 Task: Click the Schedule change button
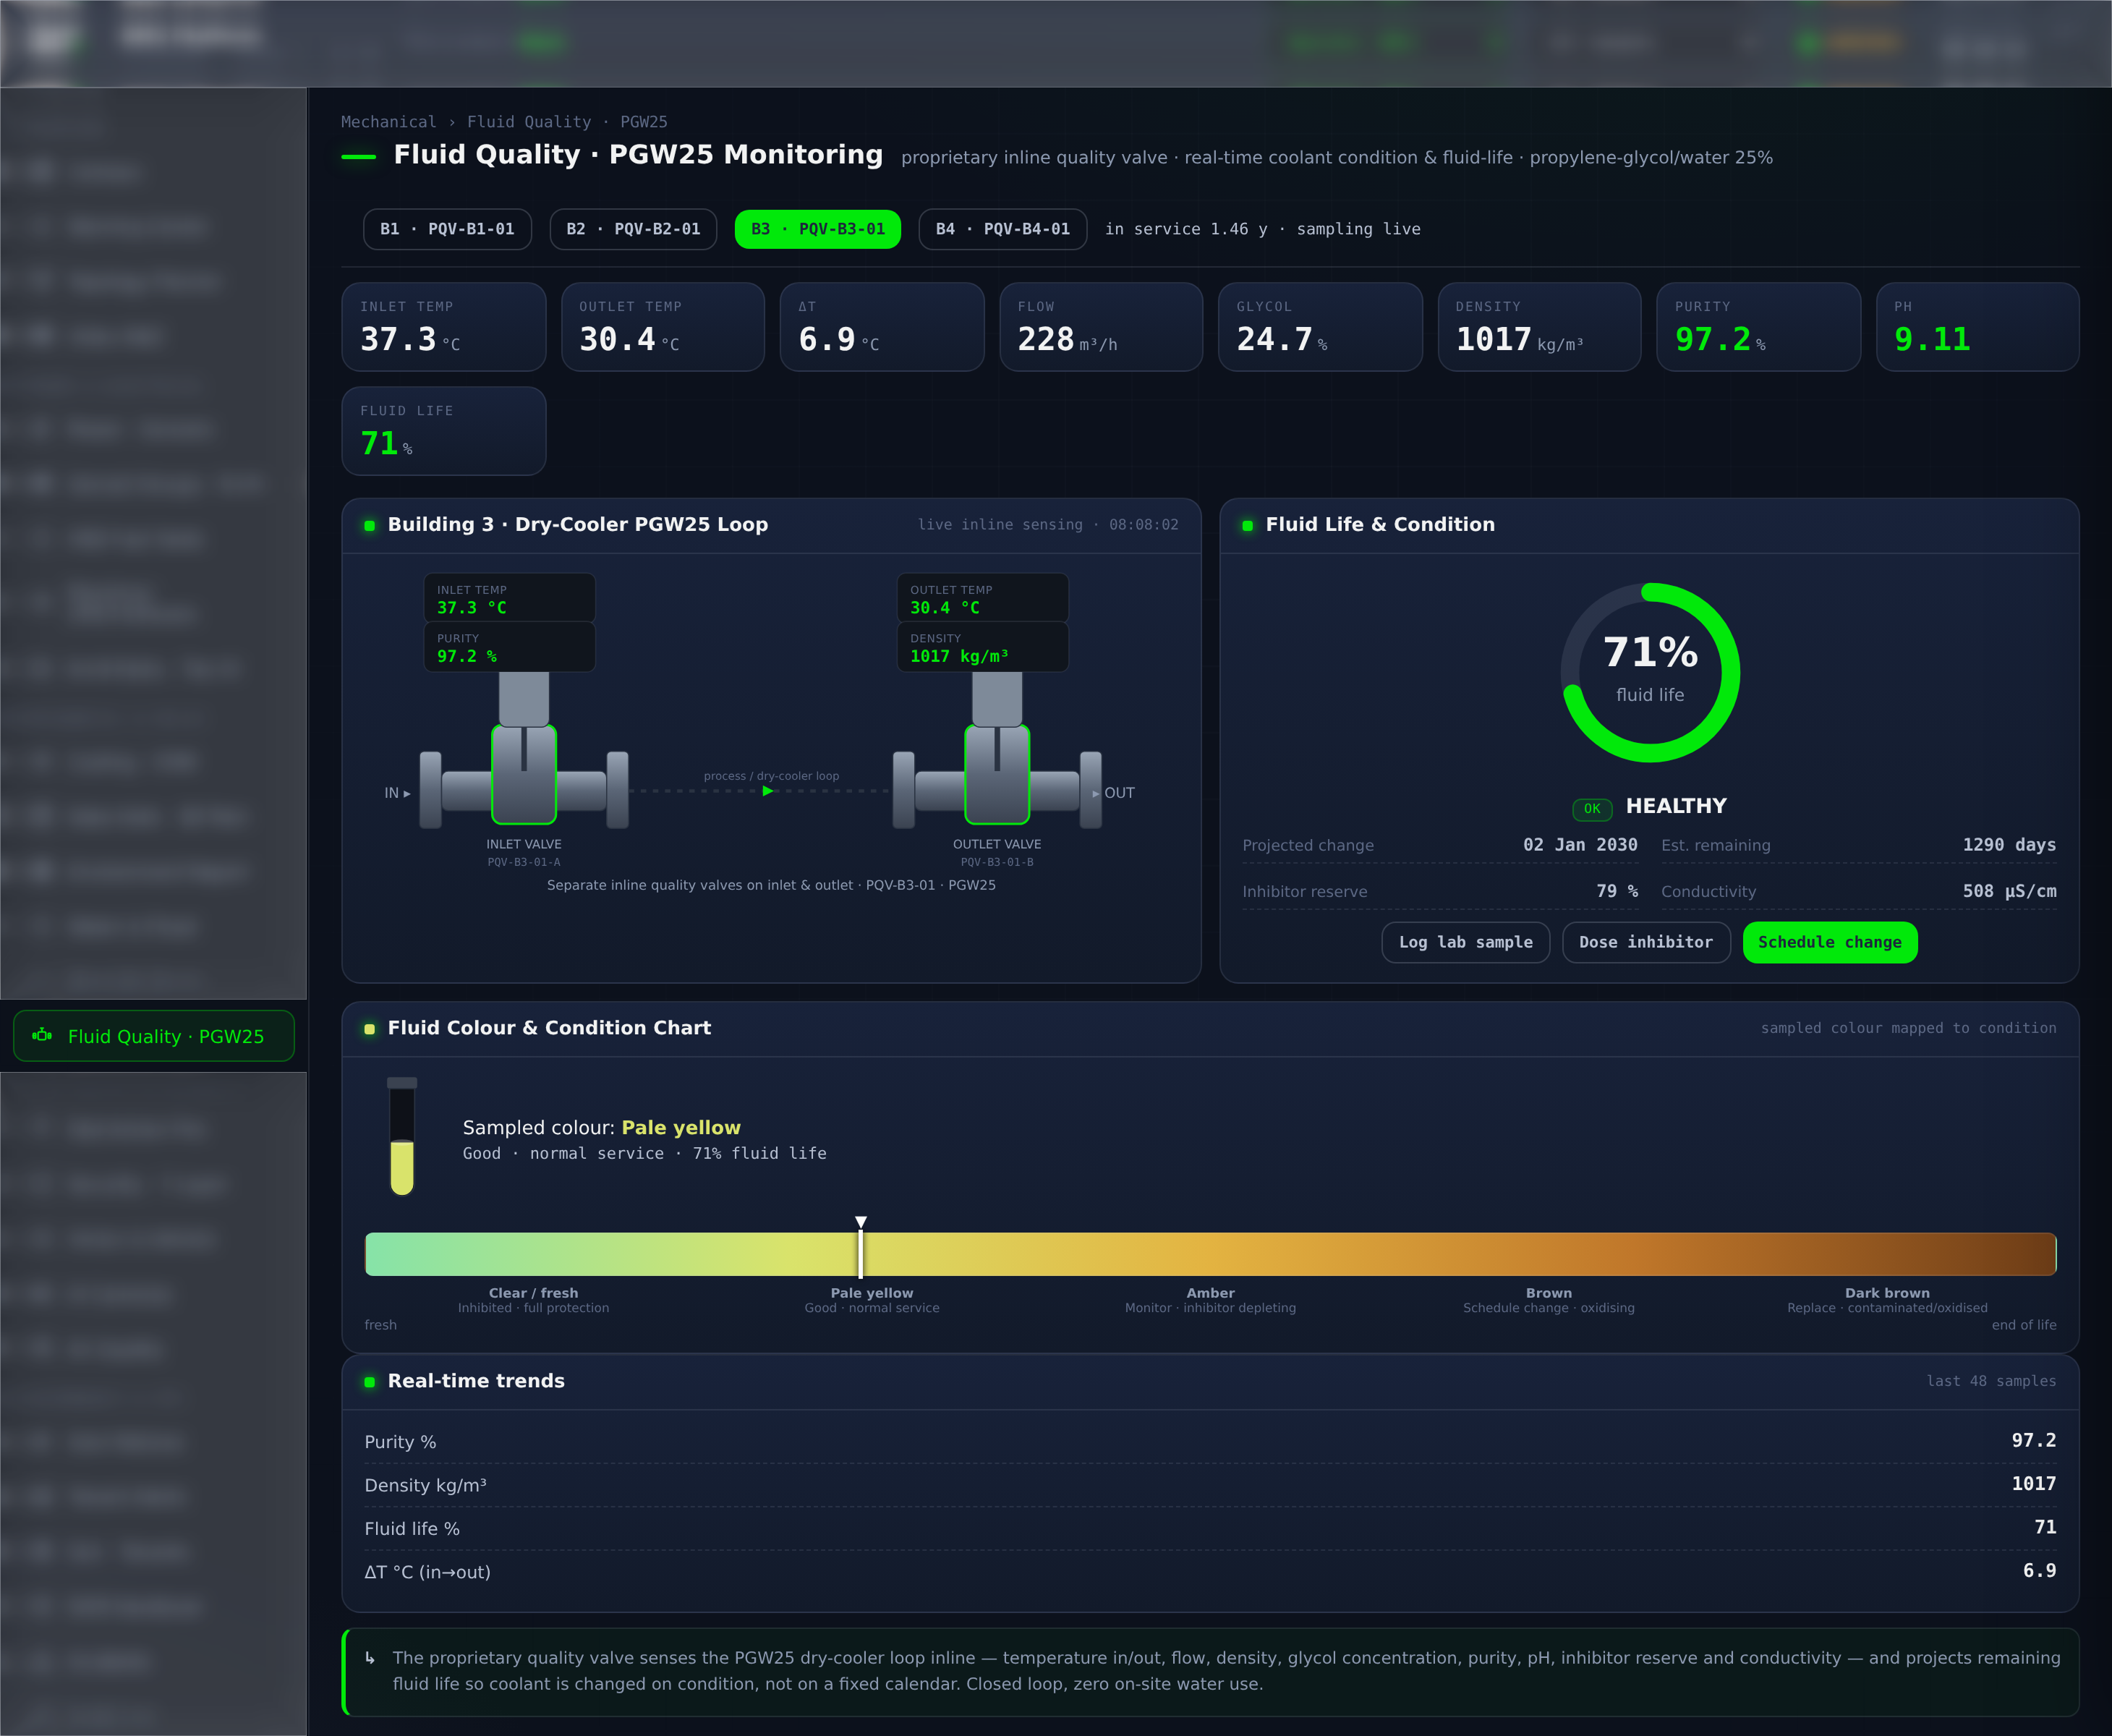[1830, 942]
